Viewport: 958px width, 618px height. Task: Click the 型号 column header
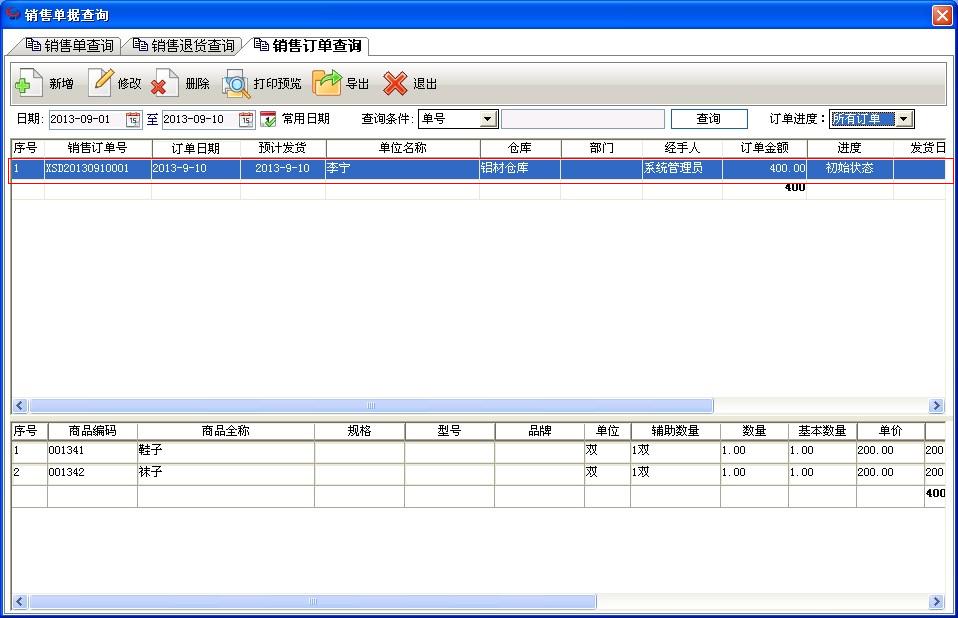pyautogui.click(x=449, y=431)
